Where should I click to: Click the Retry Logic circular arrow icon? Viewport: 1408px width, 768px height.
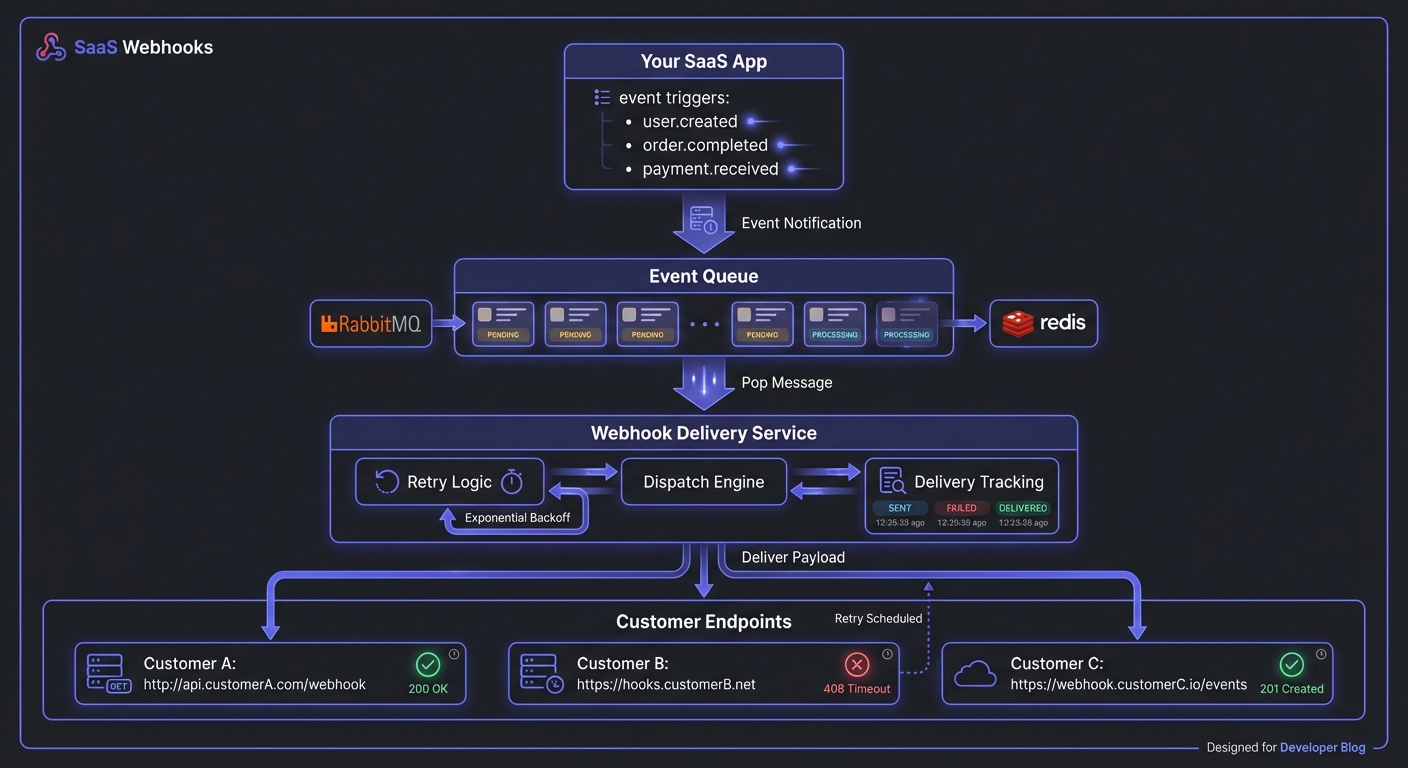[387, 482]
